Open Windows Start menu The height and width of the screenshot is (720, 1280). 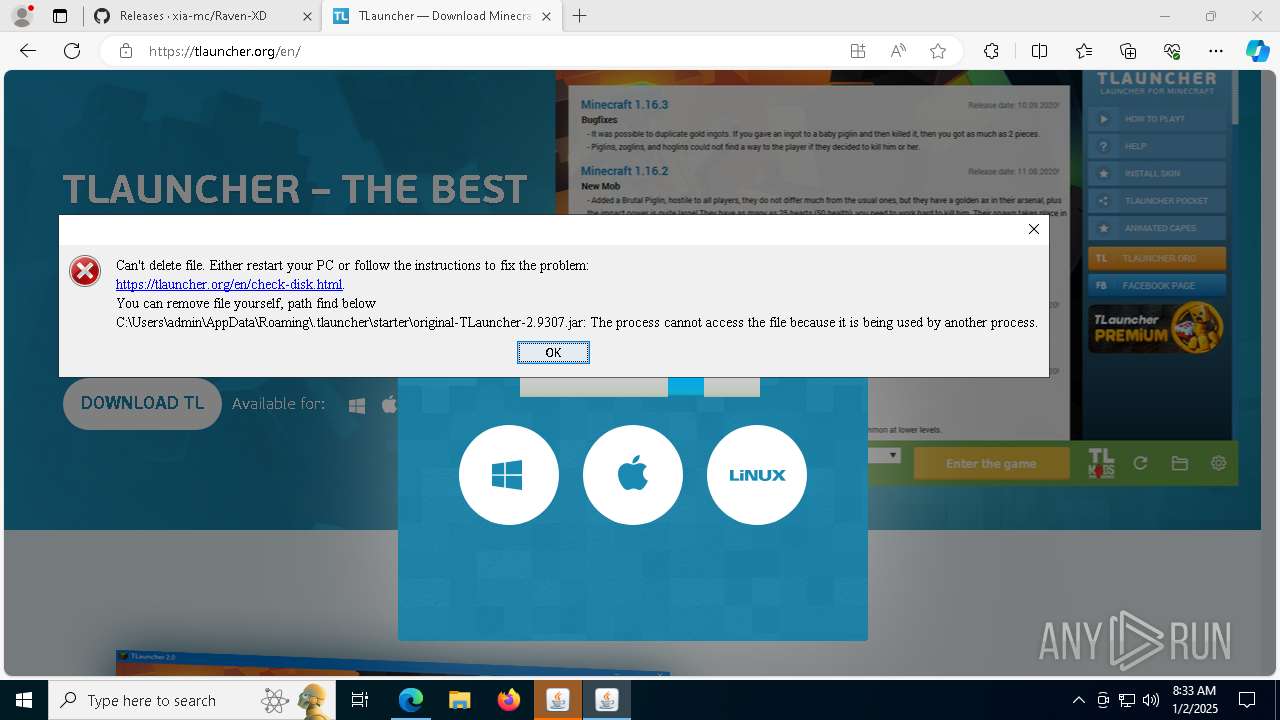point(24,700)
